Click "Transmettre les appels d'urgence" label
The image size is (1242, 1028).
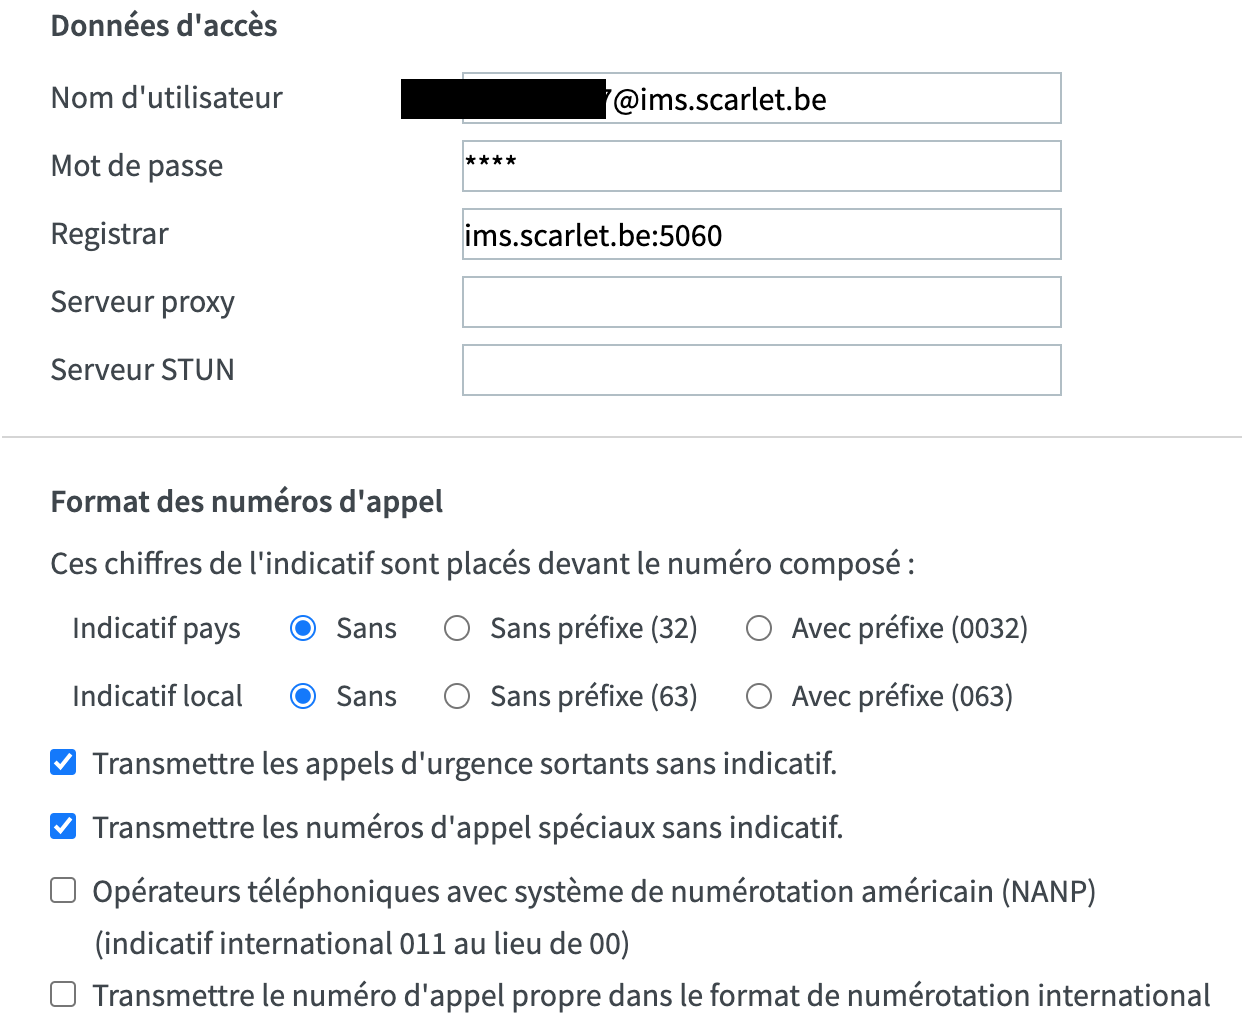(x=464, y=764)
